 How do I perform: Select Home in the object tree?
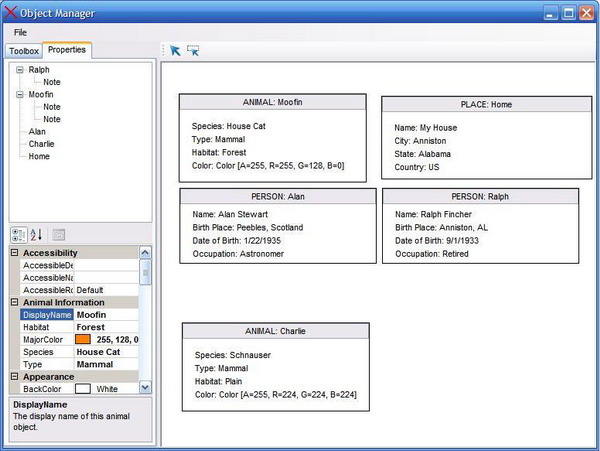coord(39,156)
